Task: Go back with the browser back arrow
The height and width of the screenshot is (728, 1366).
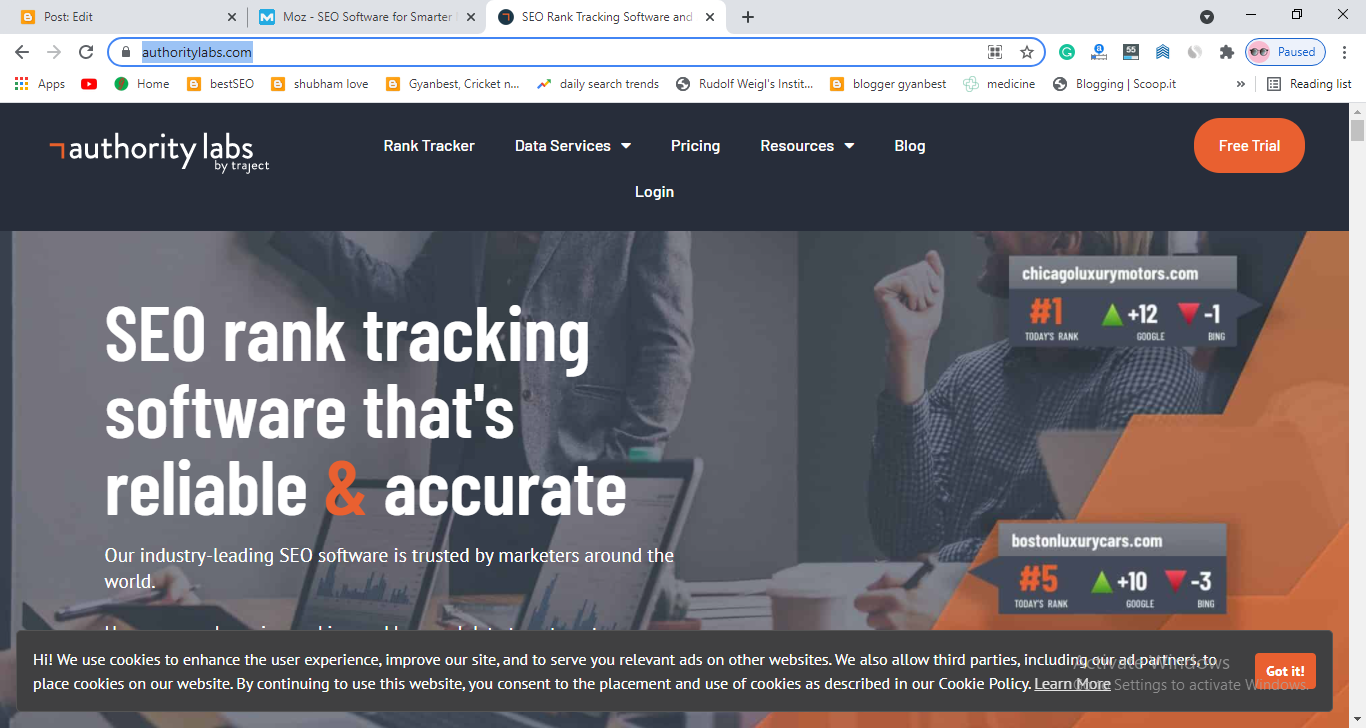Action: point(22,52)
